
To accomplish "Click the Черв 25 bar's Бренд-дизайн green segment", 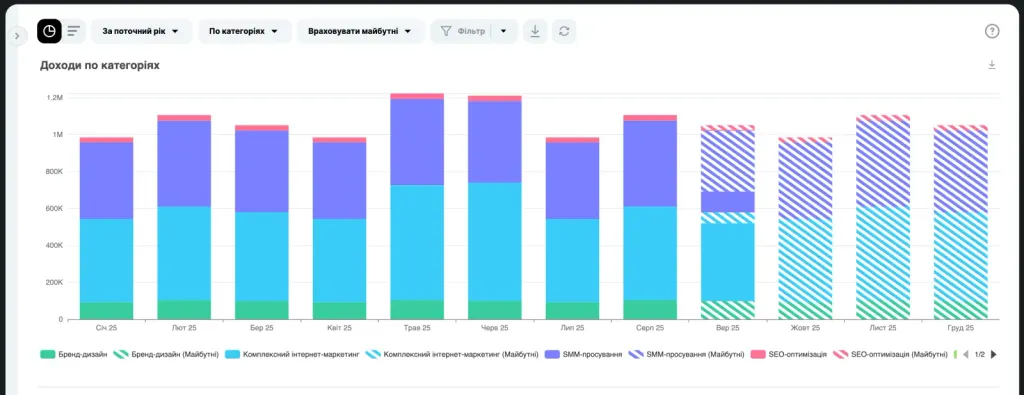I will pyautogui.click(x=495, y=310).
